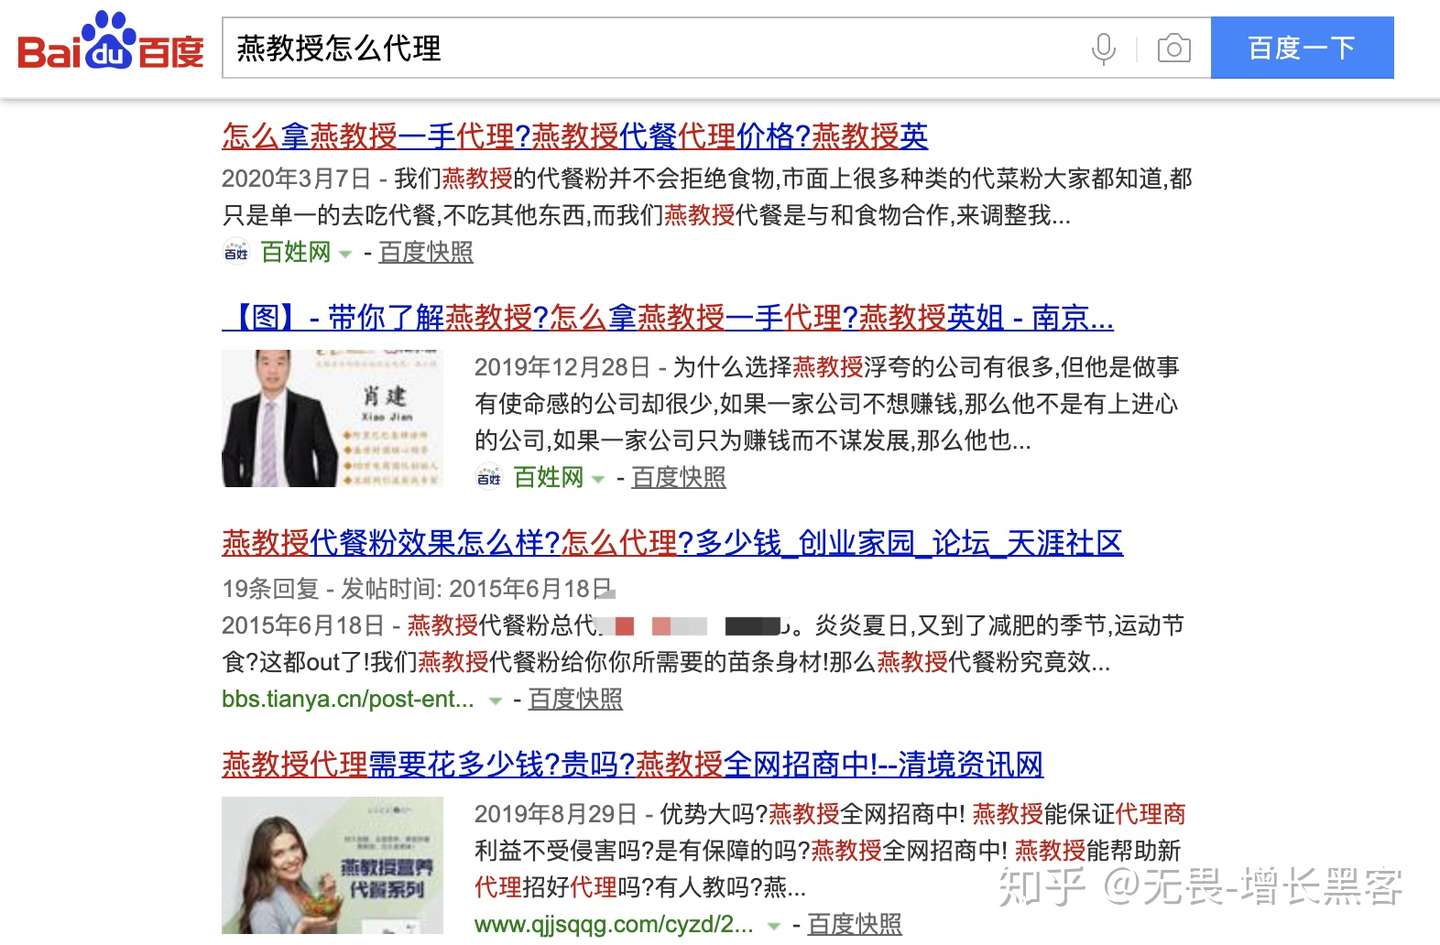Open 百度快照 for second result
1440x945 pixels.
(x=679, y=477)
